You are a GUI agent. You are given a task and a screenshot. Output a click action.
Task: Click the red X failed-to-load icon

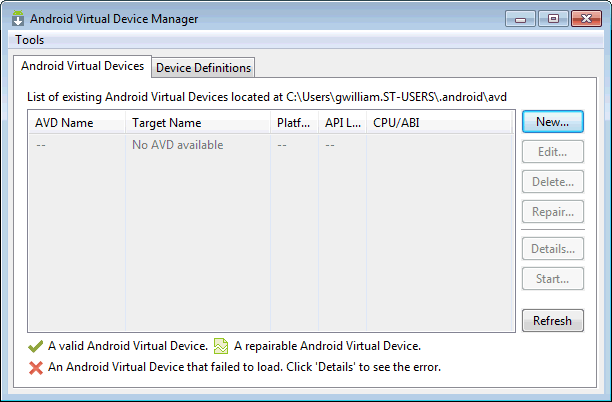36,368
